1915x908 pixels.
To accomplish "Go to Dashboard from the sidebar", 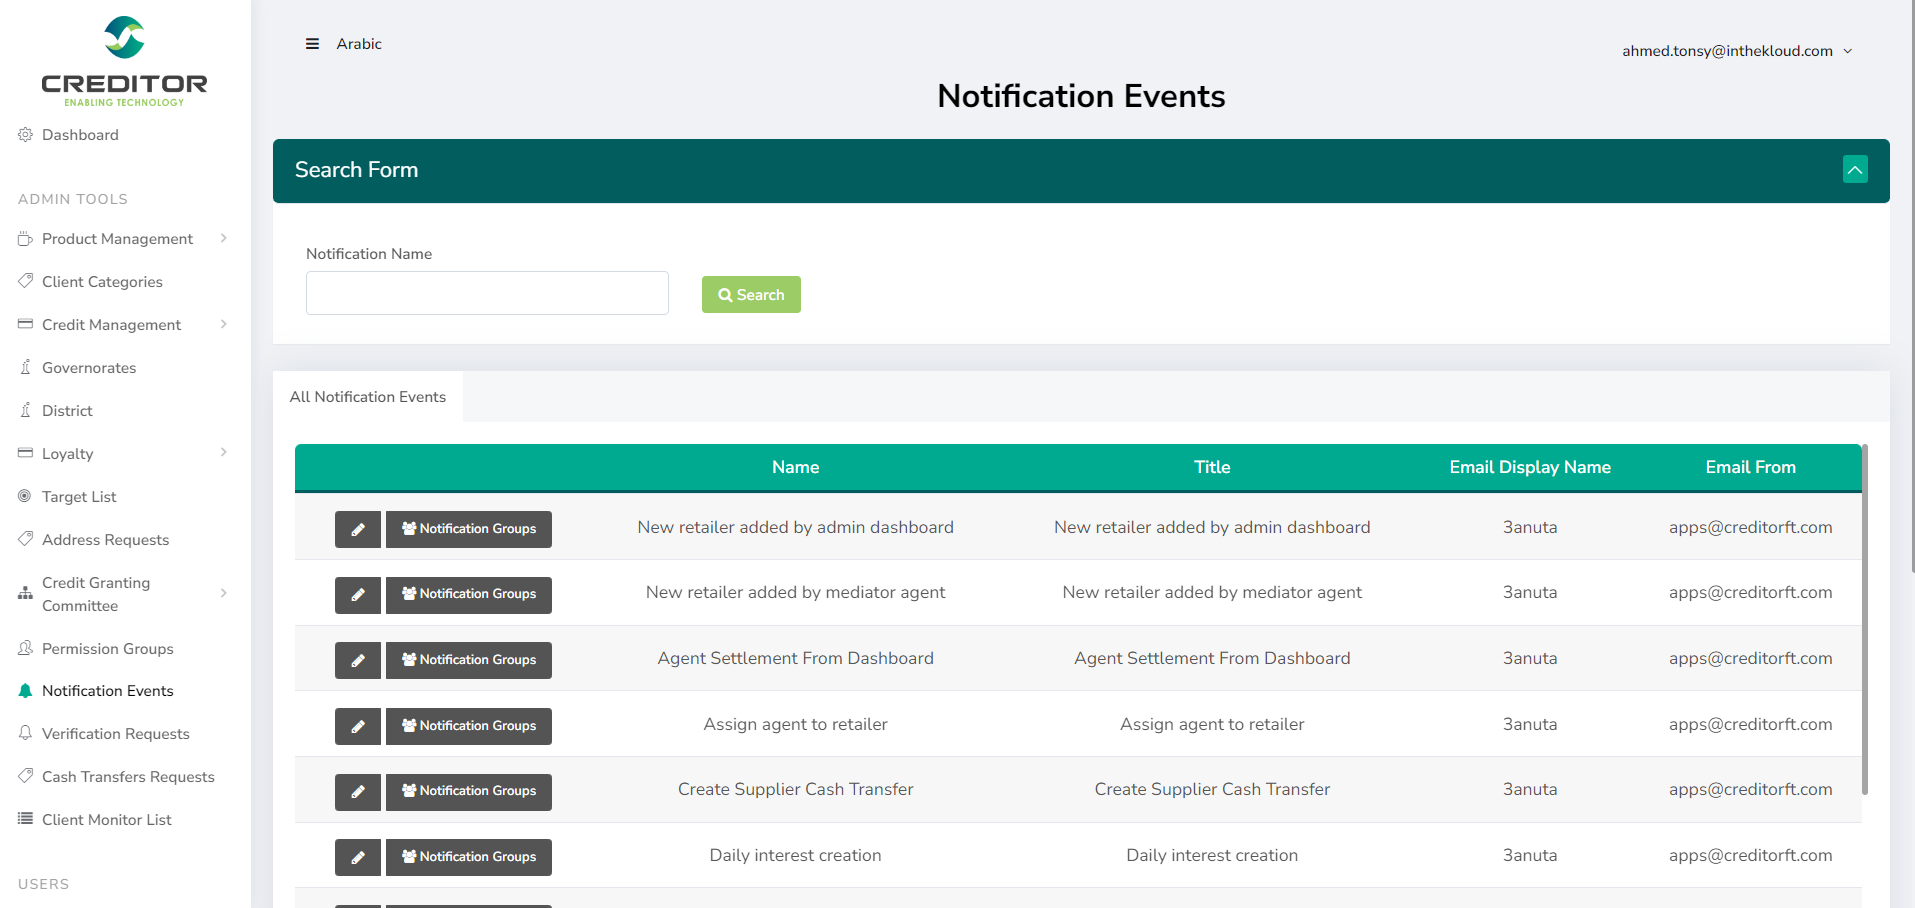I will pyautogui.click(x=80, y=135).
